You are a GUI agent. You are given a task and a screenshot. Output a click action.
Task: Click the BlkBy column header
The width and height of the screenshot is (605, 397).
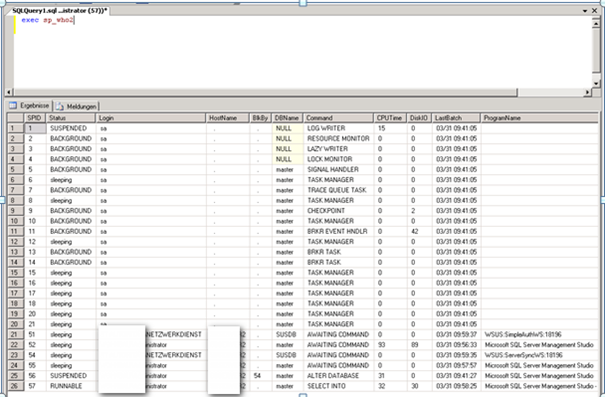click(260, 118)
